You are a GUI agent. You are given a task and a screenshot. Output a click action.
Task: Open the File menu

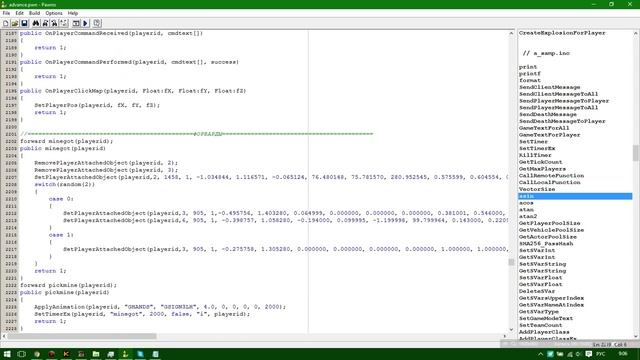[6, 13]
